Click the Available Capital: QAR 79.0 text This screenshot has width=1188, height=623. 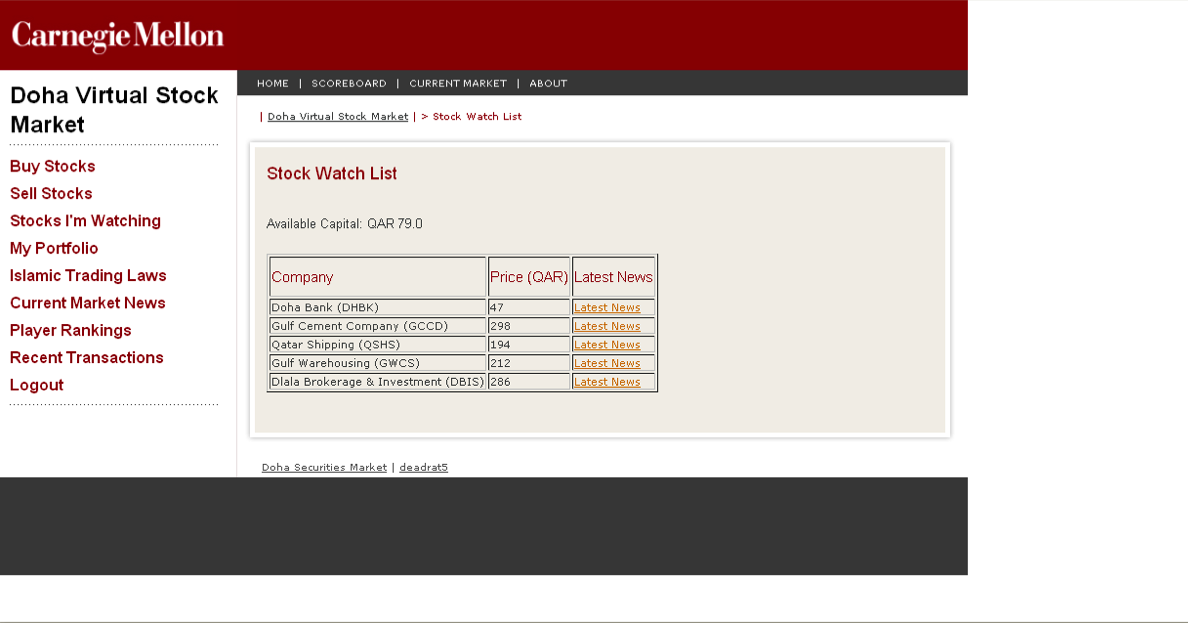(345, 224)
